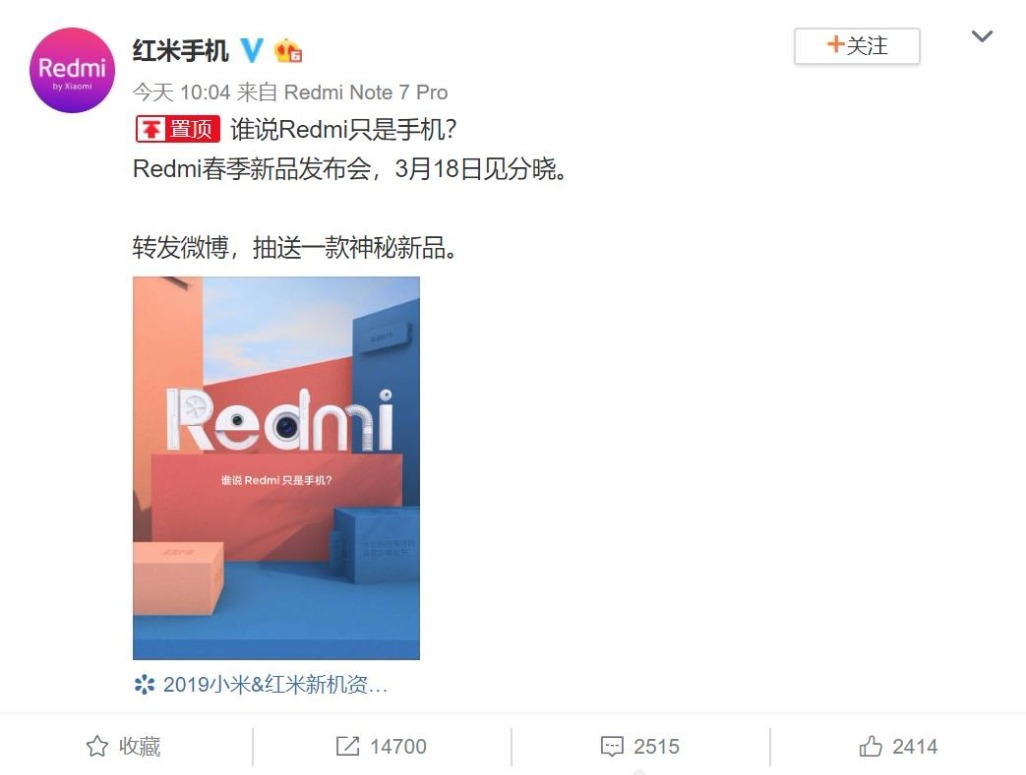
Task: Follow the account with +关注 button
Action: (857, 46)
